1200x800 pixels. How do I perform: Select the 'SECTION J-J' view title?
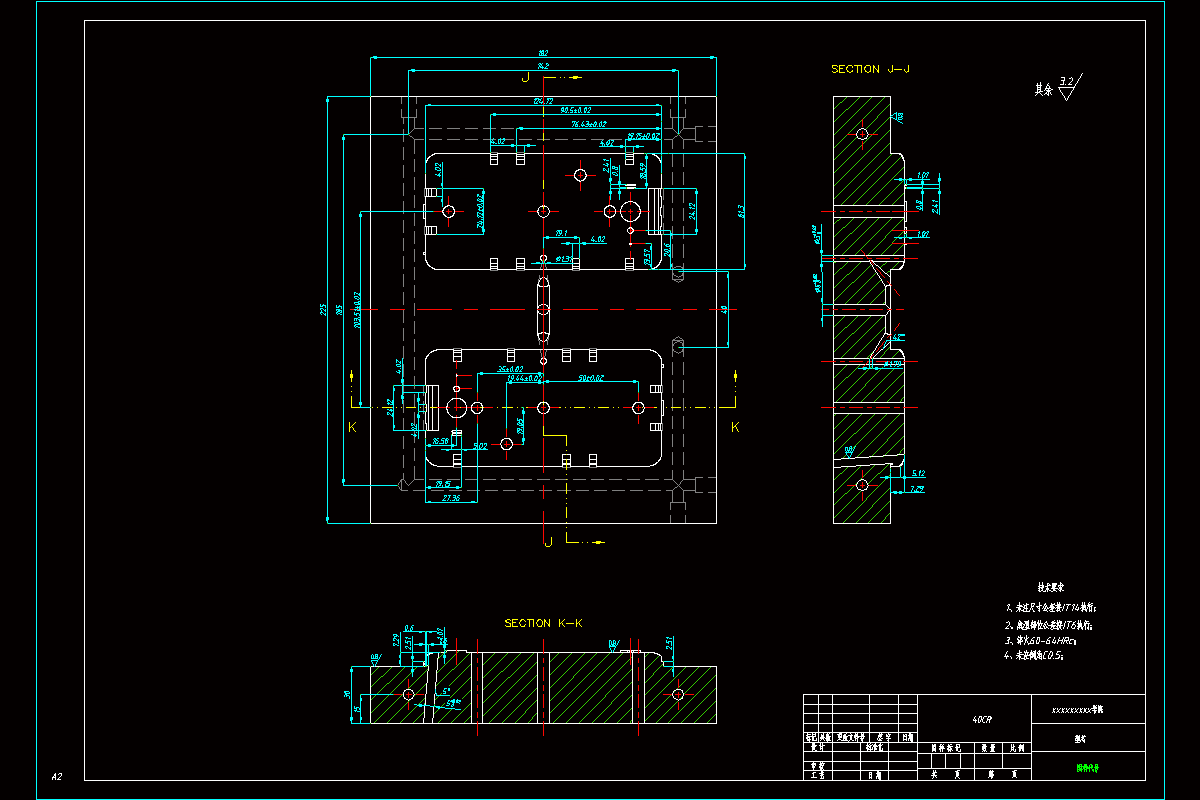(x=871, y=69)
